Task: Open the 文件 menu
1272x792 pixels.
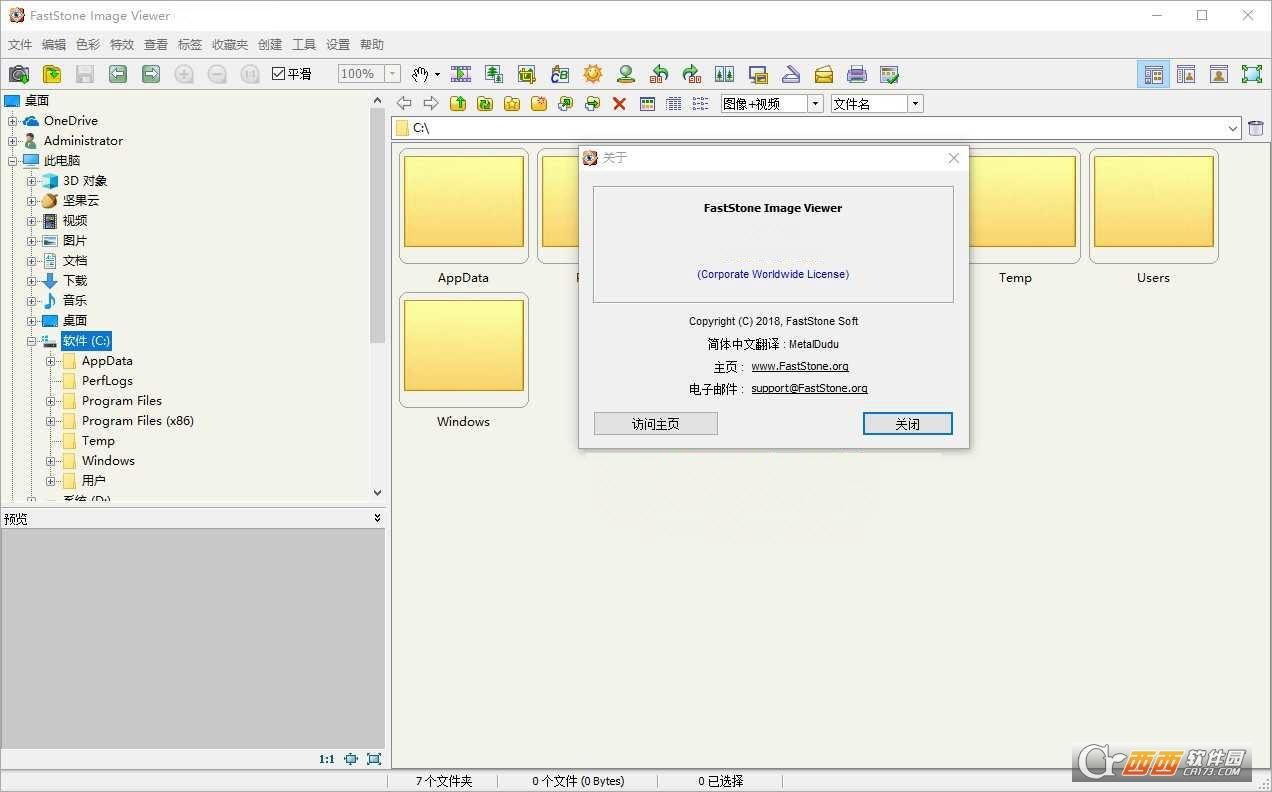Action: 20,45
